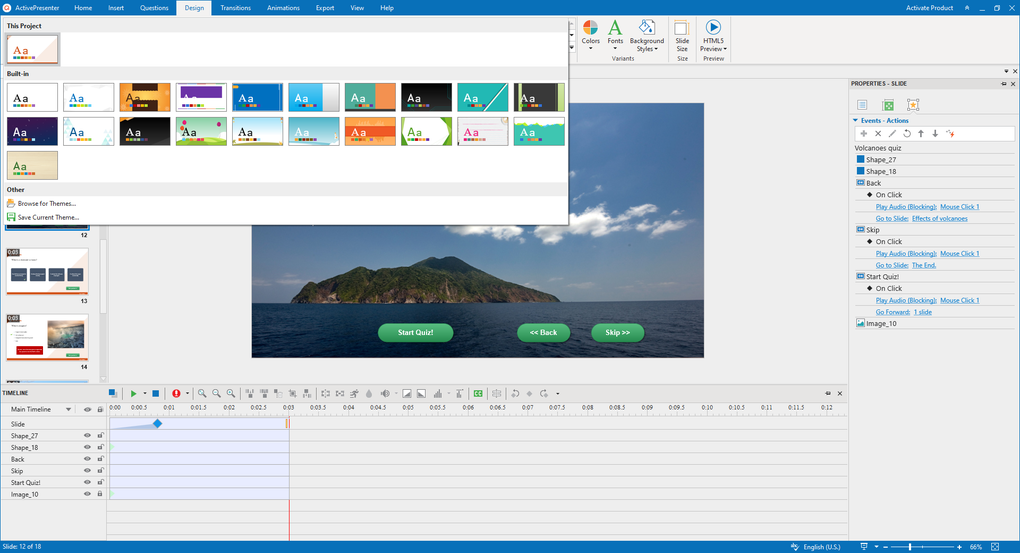The height and width of the screenshot is (553, 1020).
Task: Select slide 13 thumbnail
Action: pyautogui.click(x=47, y=271)
